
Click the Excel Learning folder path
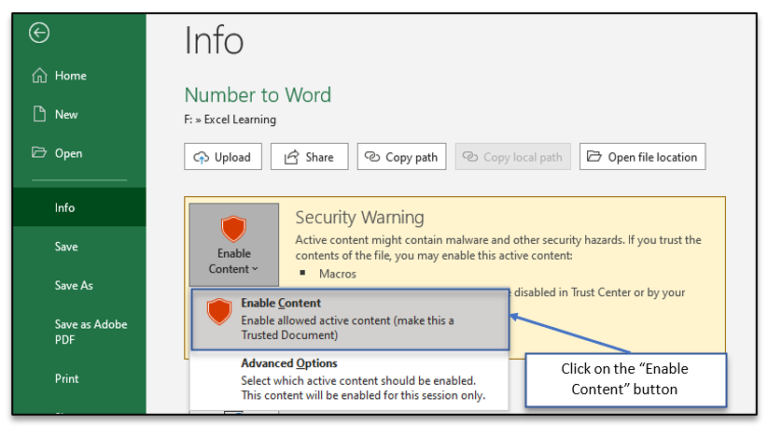coord(240,119)
